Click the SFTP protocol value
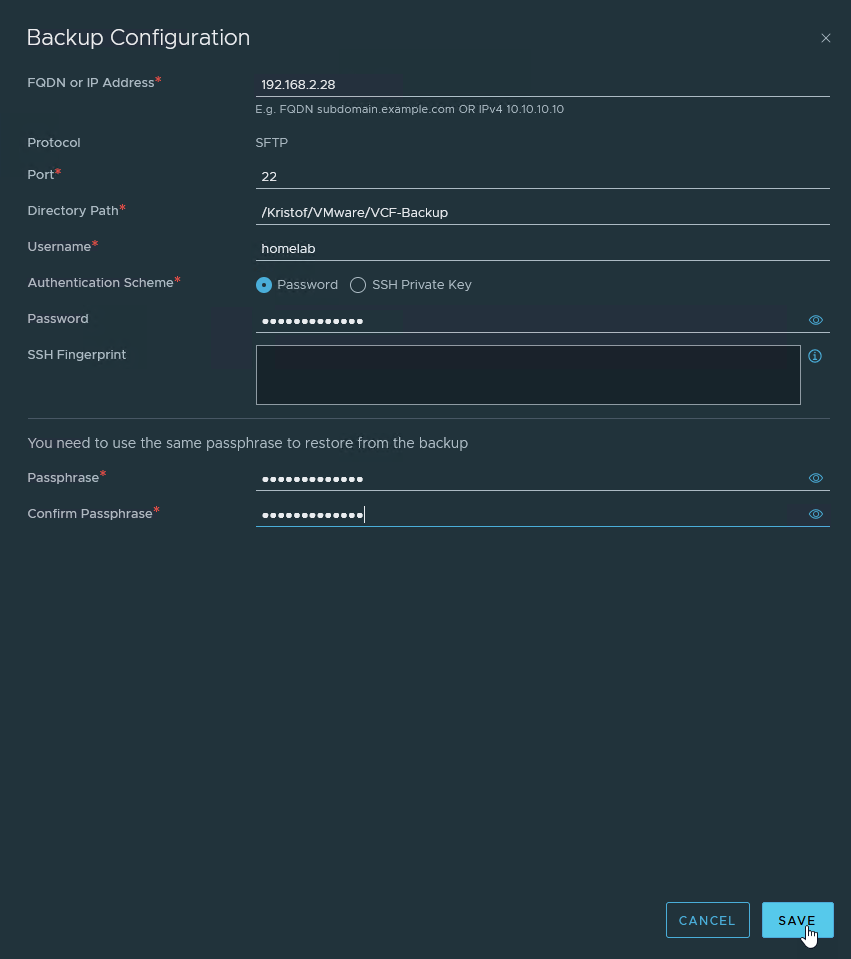Viewport: 851px width, 959px height. click(272, 143)
